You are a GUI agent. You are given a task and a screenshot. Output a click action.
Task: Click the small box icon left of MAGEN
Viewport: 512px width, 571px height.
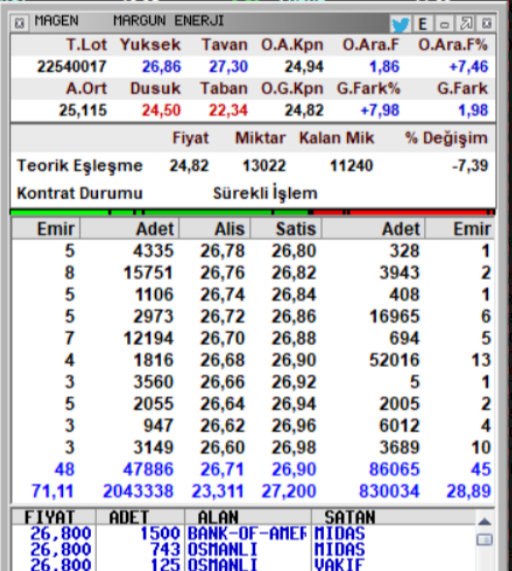point(19,23)
